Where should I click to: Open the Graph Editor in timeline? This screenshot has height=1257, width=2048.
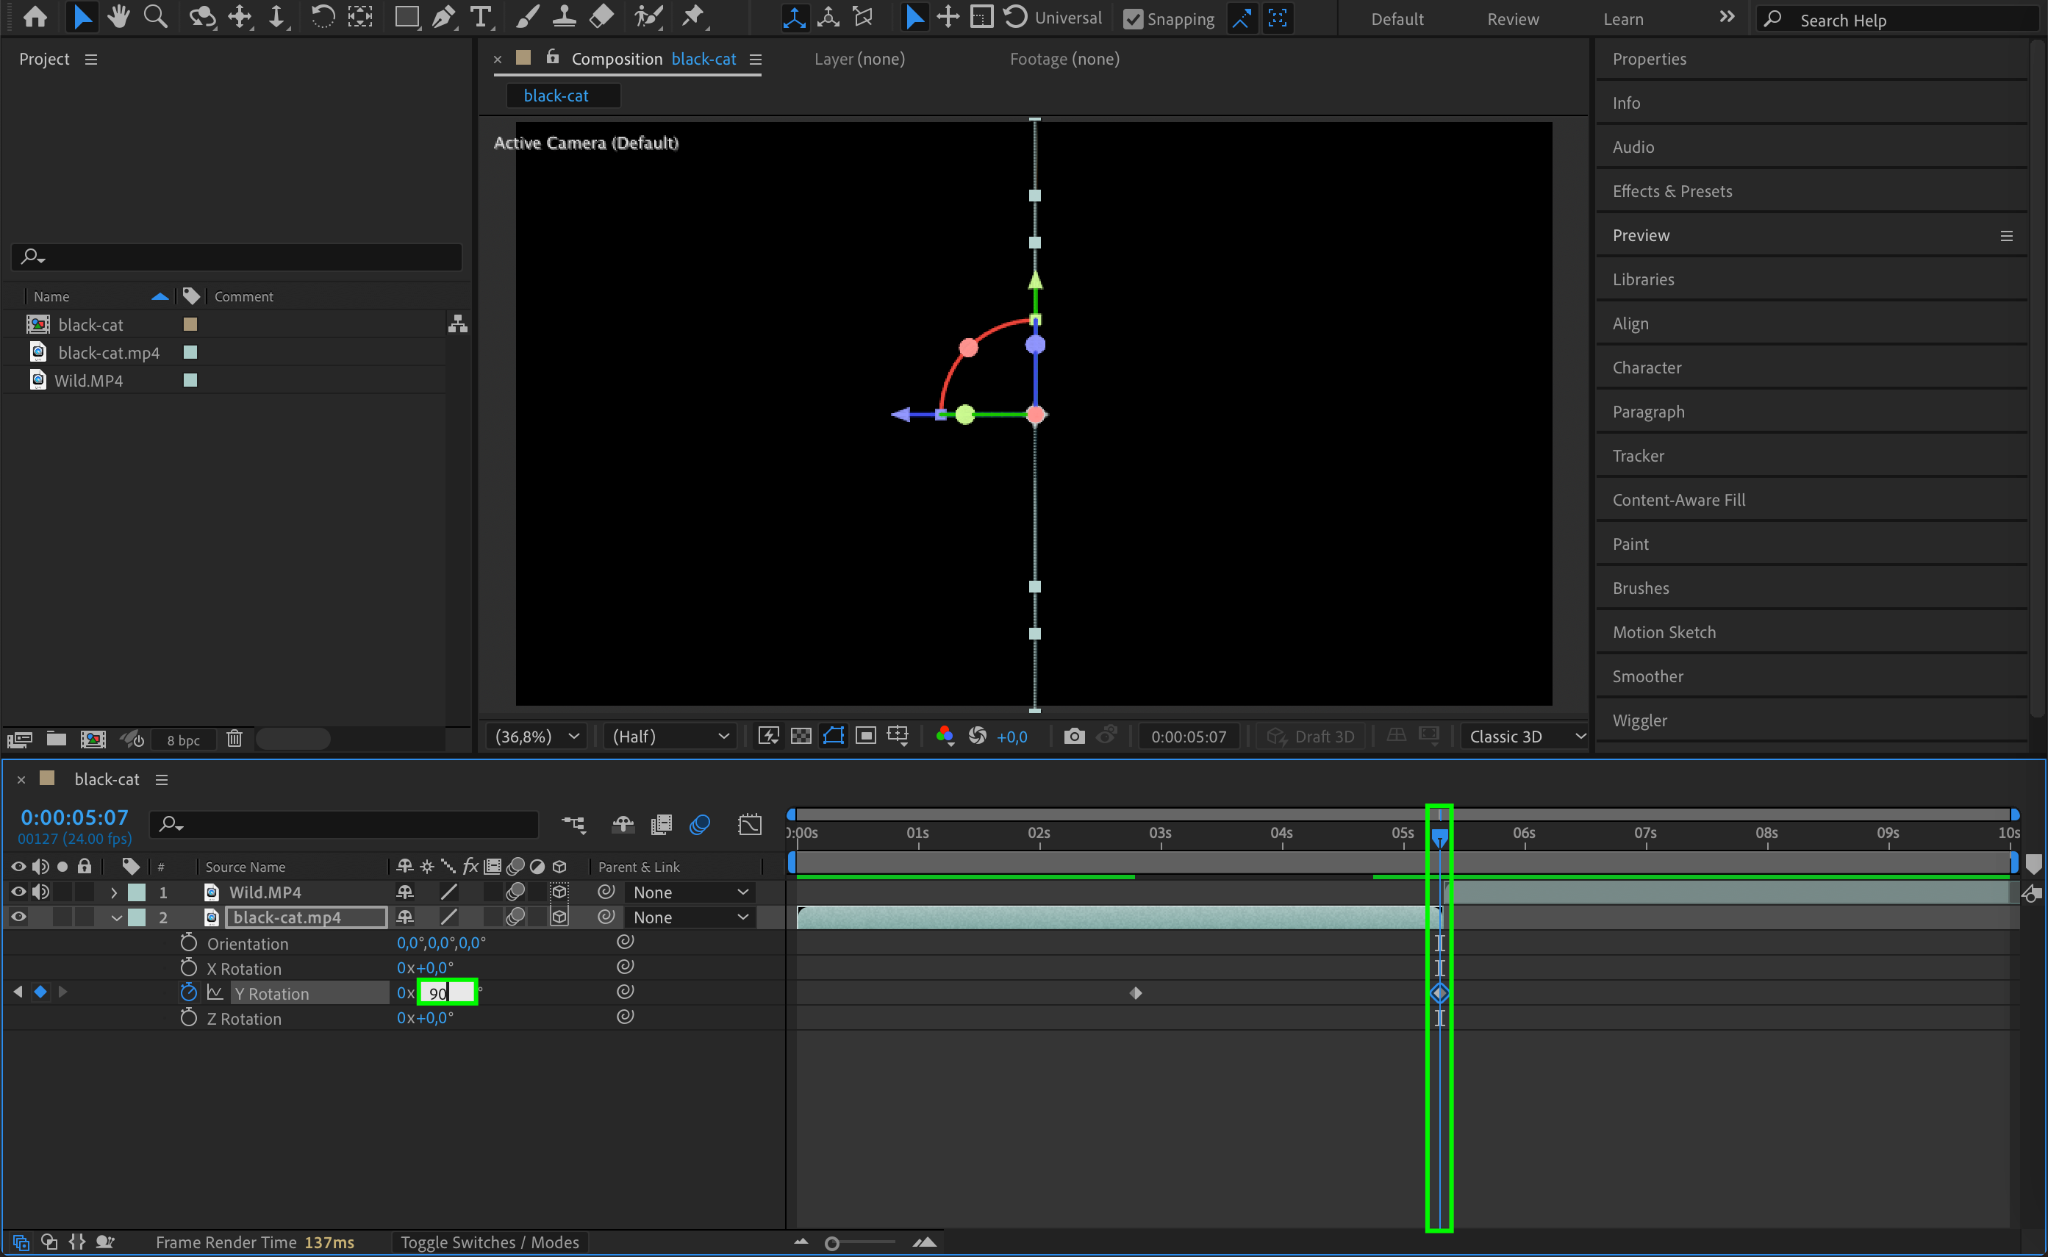(749, 824)
